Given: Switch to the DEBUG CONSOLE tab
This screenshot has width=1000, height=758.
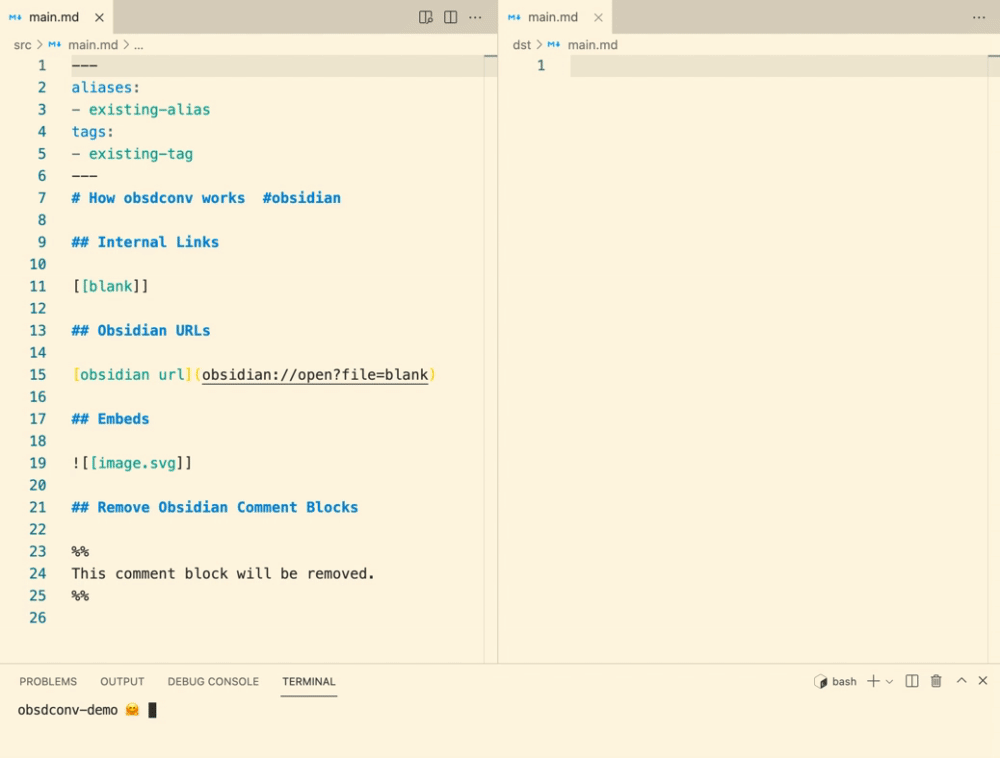Looking at the screenshot, I should (x=213, y=681).
